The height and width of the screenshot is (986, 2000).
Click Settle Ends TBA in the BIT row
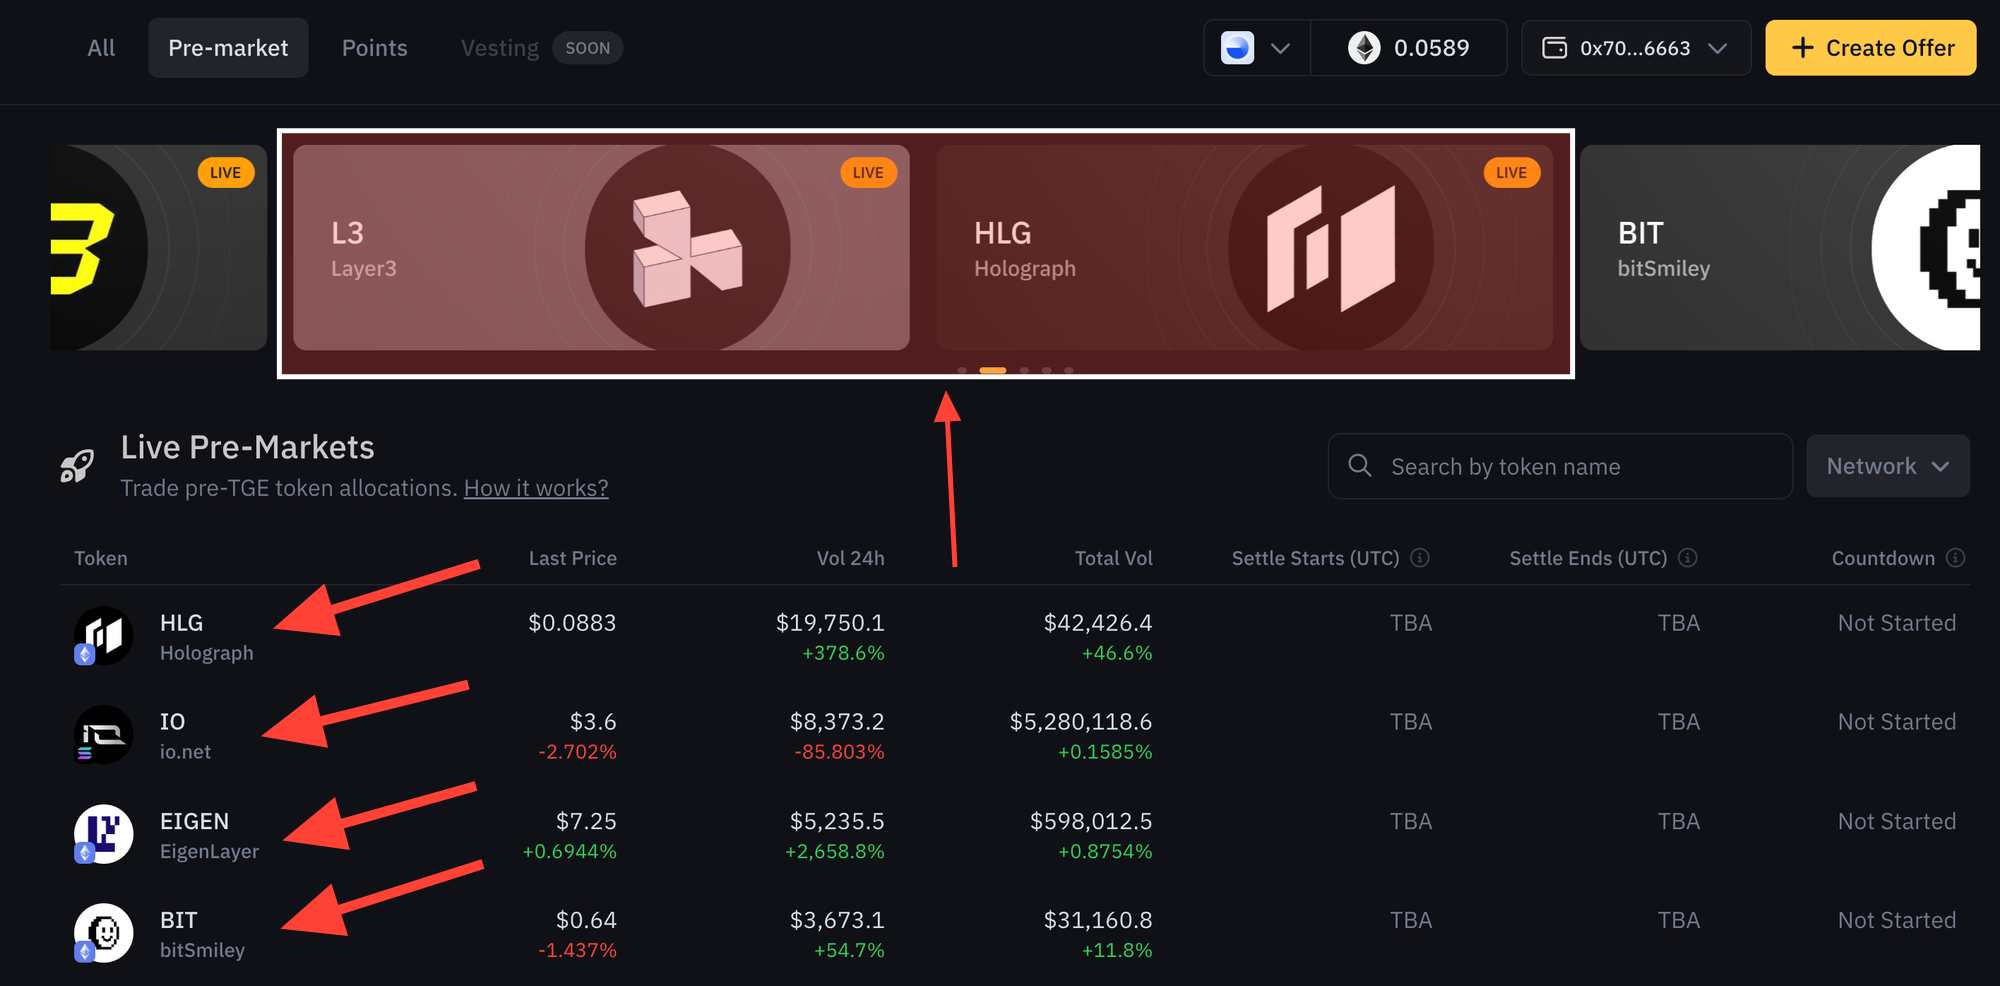tap(1679, 920)
